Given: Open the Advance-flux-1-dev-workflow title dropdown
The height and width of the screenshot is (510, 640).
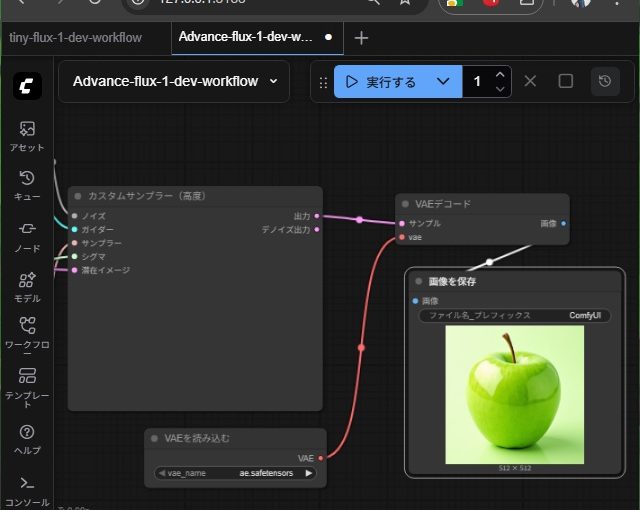Looking at the screenshot, I should (174, 81).
